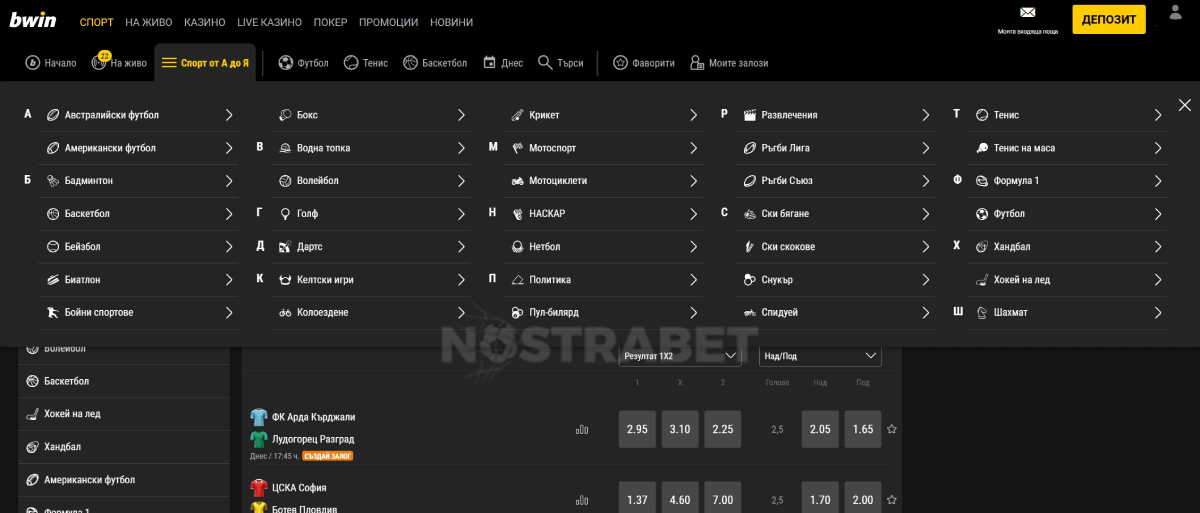This screenshot has width=1200, height=513.
Task: Click the Снукър balls icon
Action: [x=749, y=280]
